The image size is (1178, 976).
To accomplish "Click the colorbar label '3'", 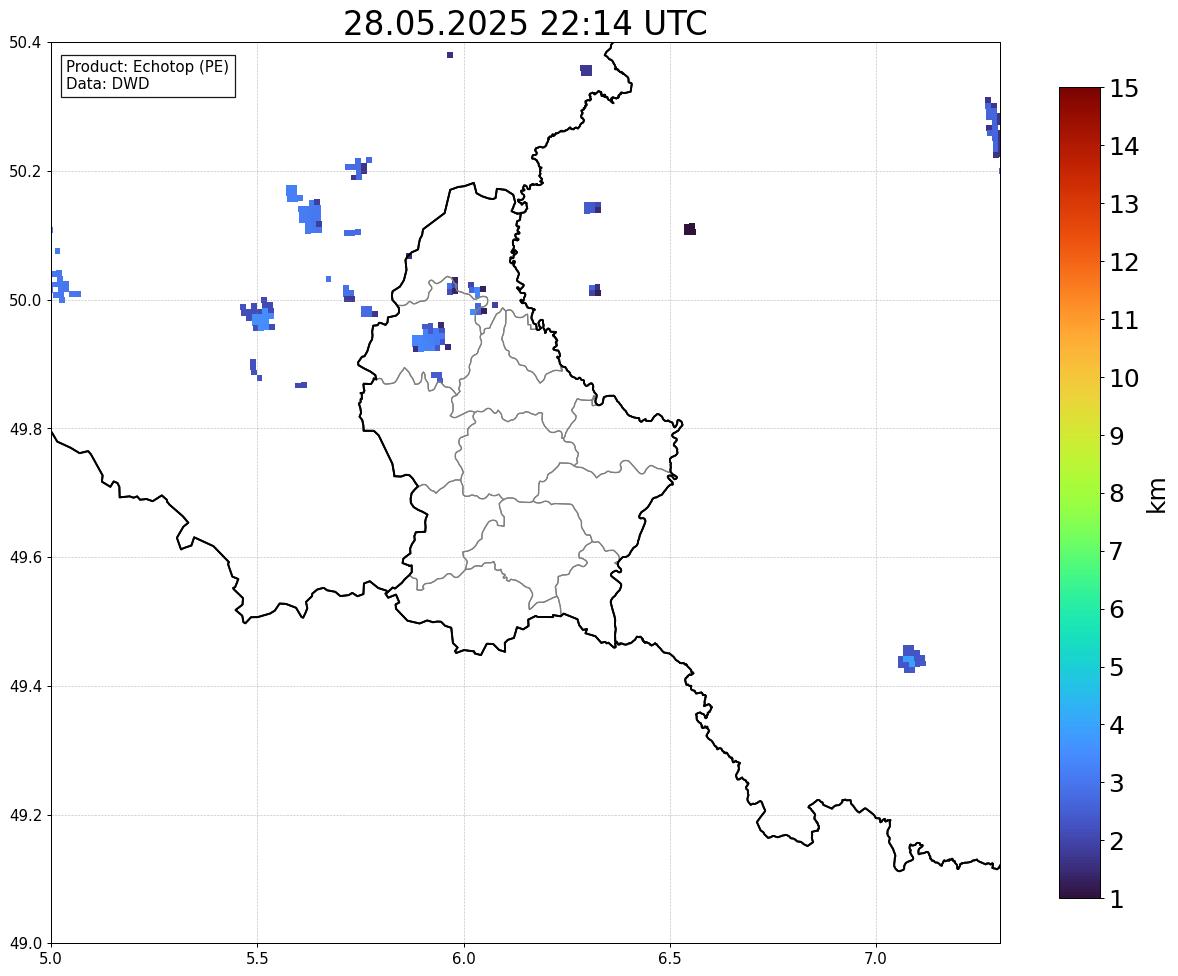I will click(x=1117, y=783).
